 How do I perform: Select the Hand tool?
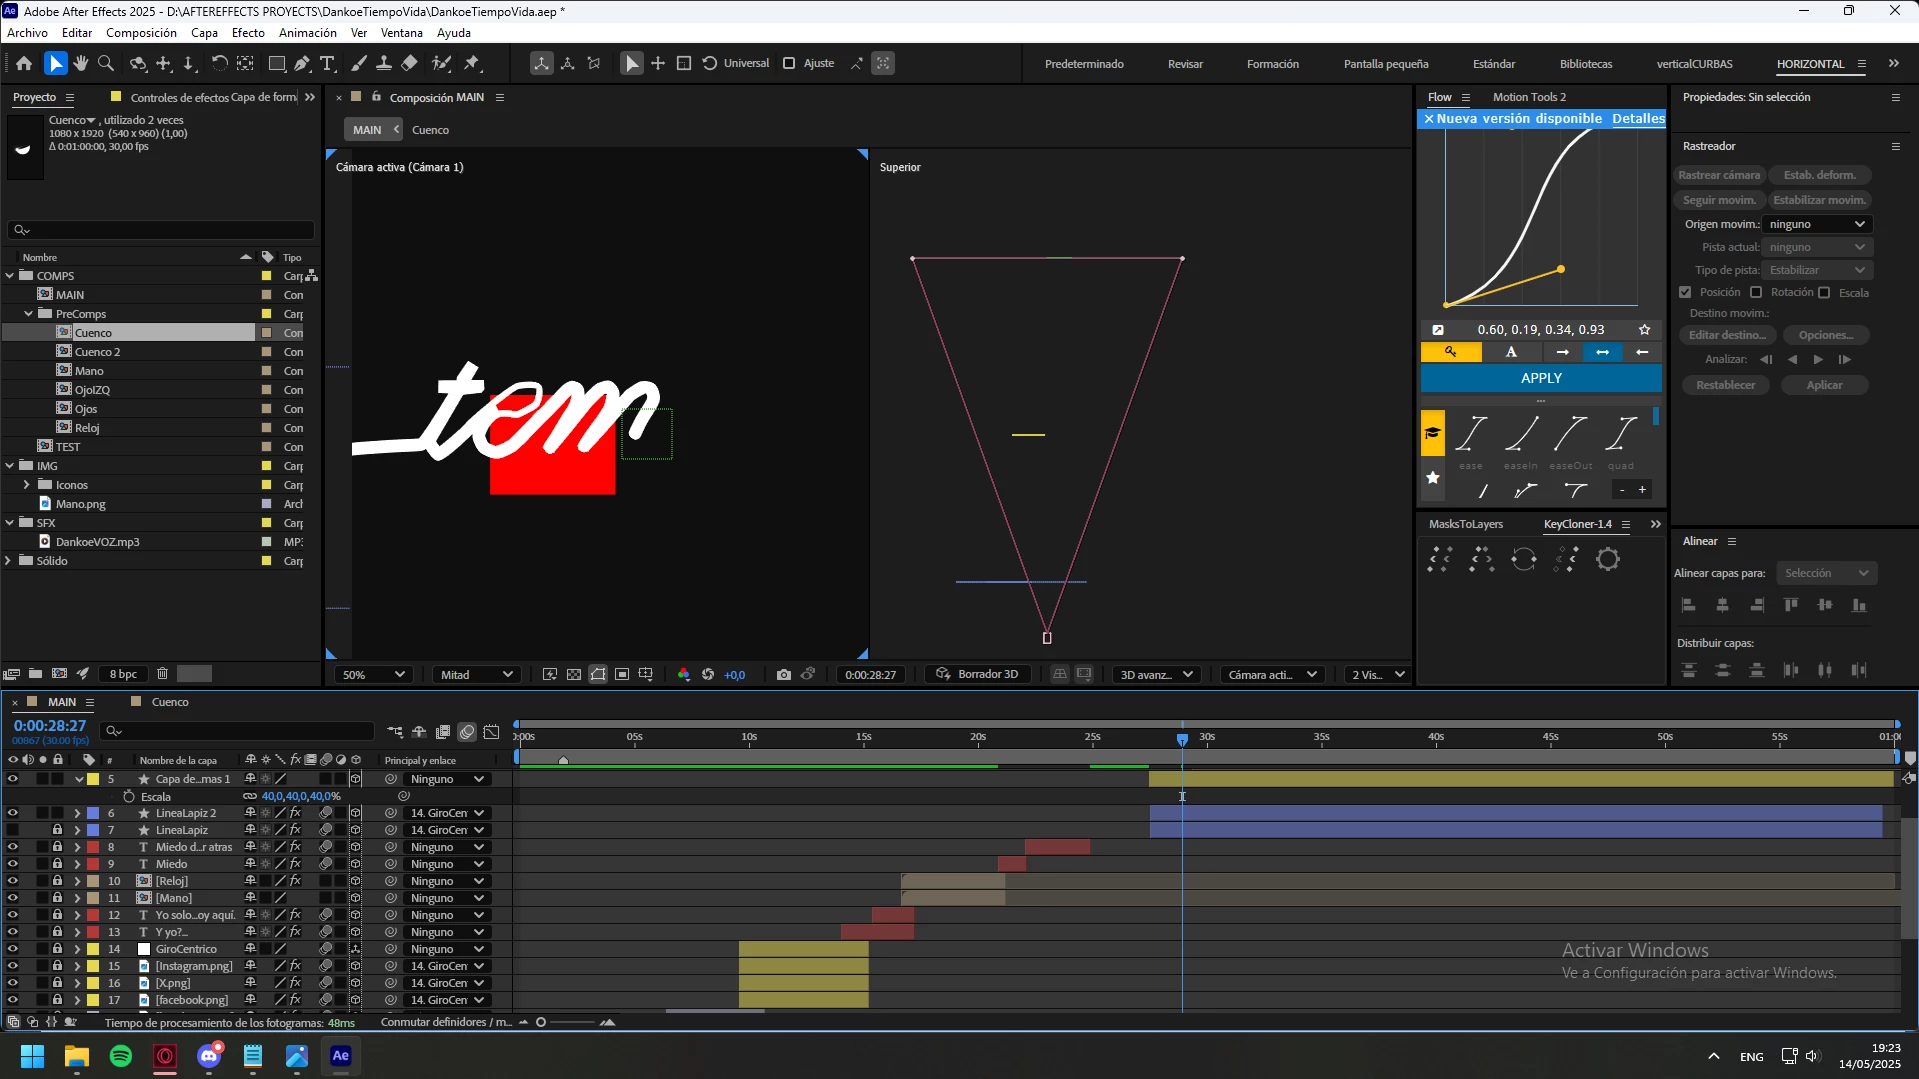pos(81,63)
